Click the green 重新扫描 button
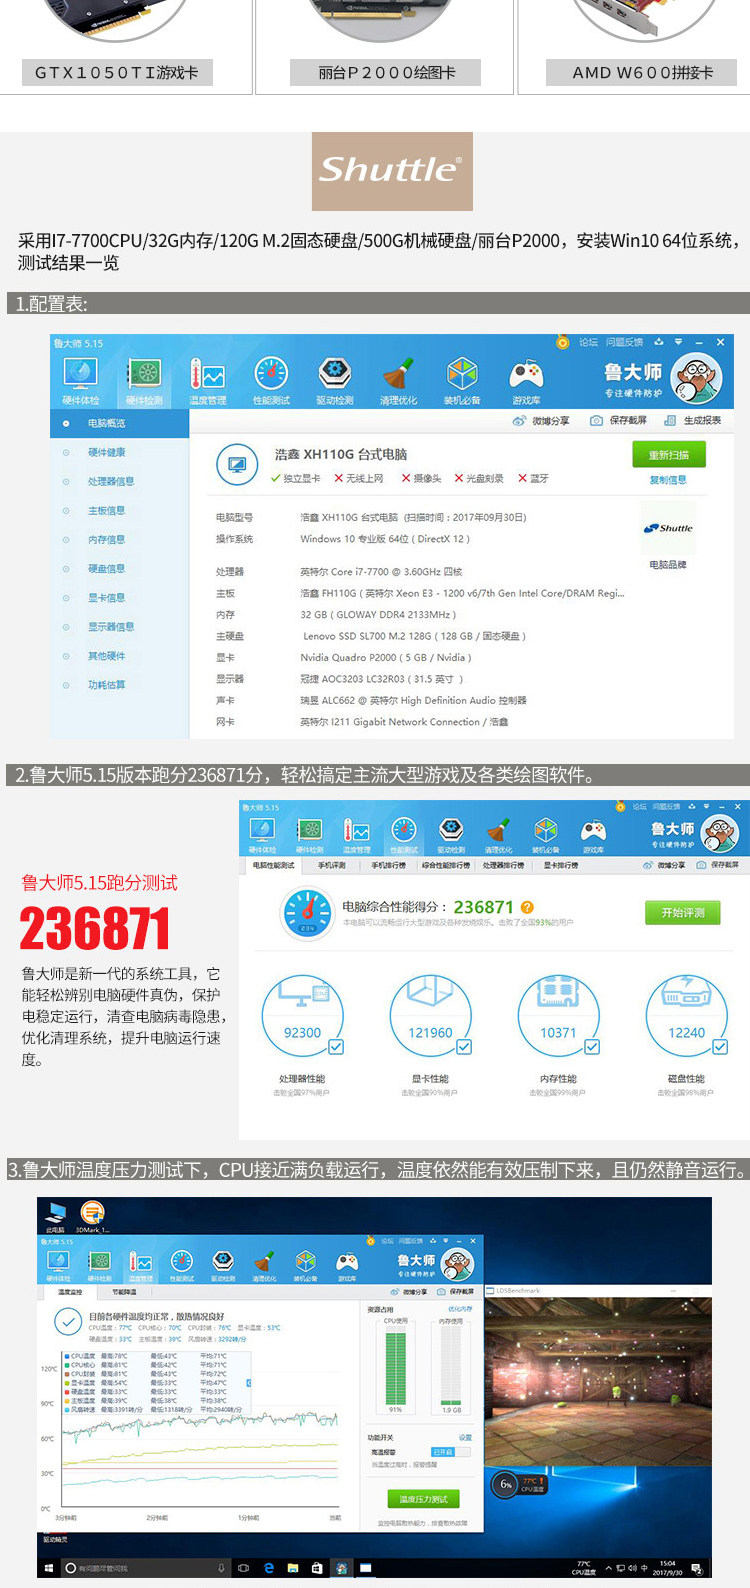This screenshot has height=1588, width=750. (669, 455)
